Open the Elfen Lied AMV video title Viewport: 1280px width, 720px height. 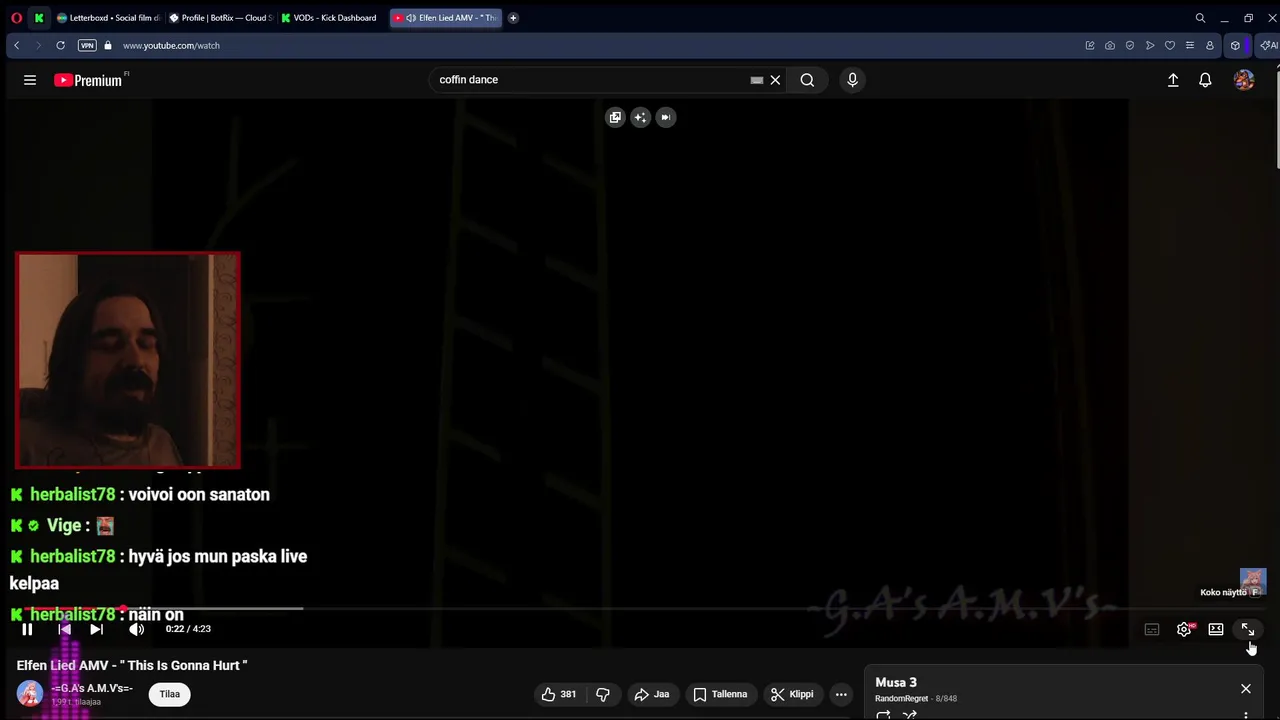tap(132, 665)
